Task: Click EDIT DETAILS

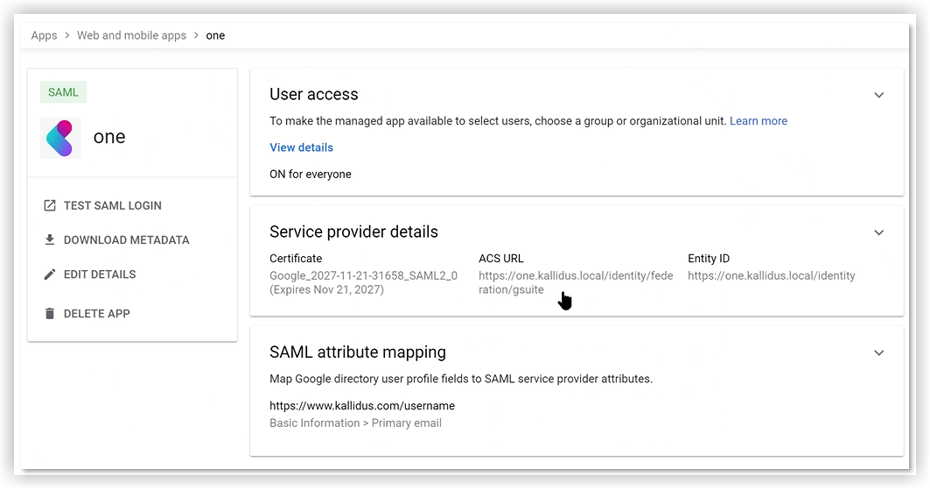Action: click(100, 274)
